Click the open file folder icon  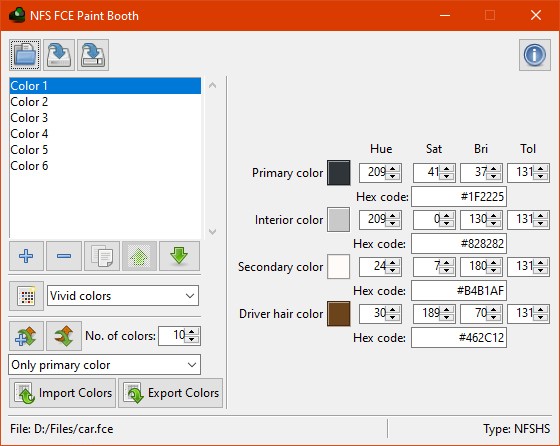(25, 55)
